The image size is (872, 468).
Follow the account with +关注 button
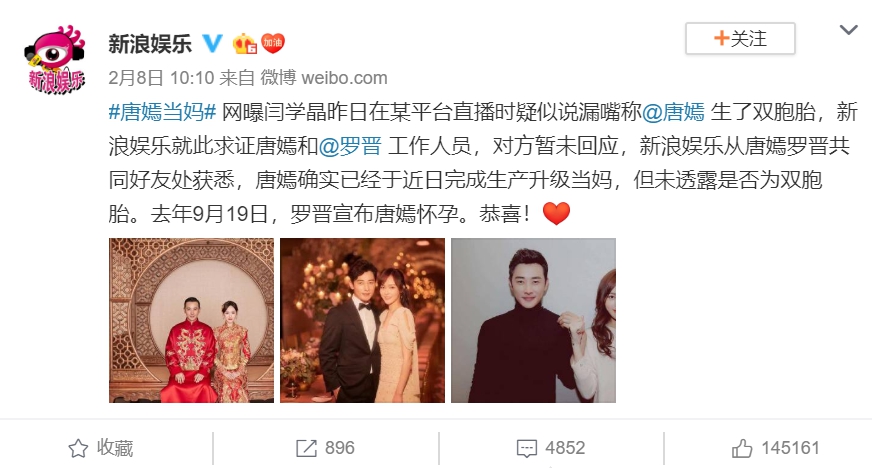pos(740,38)
